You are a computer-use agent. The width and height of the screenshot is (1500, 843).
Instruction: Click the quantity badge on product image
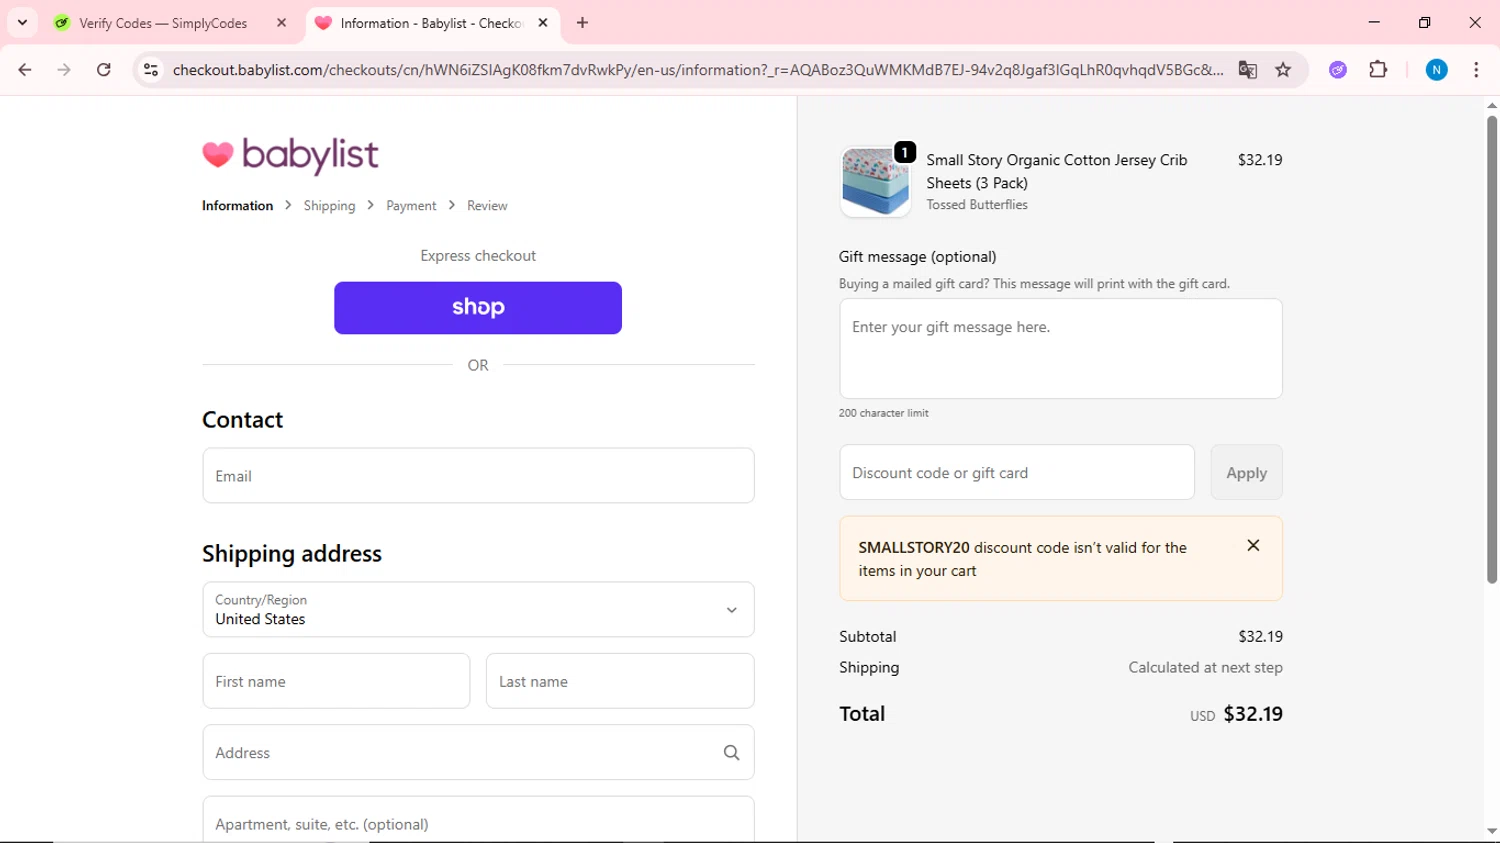(x=905, y=152)
